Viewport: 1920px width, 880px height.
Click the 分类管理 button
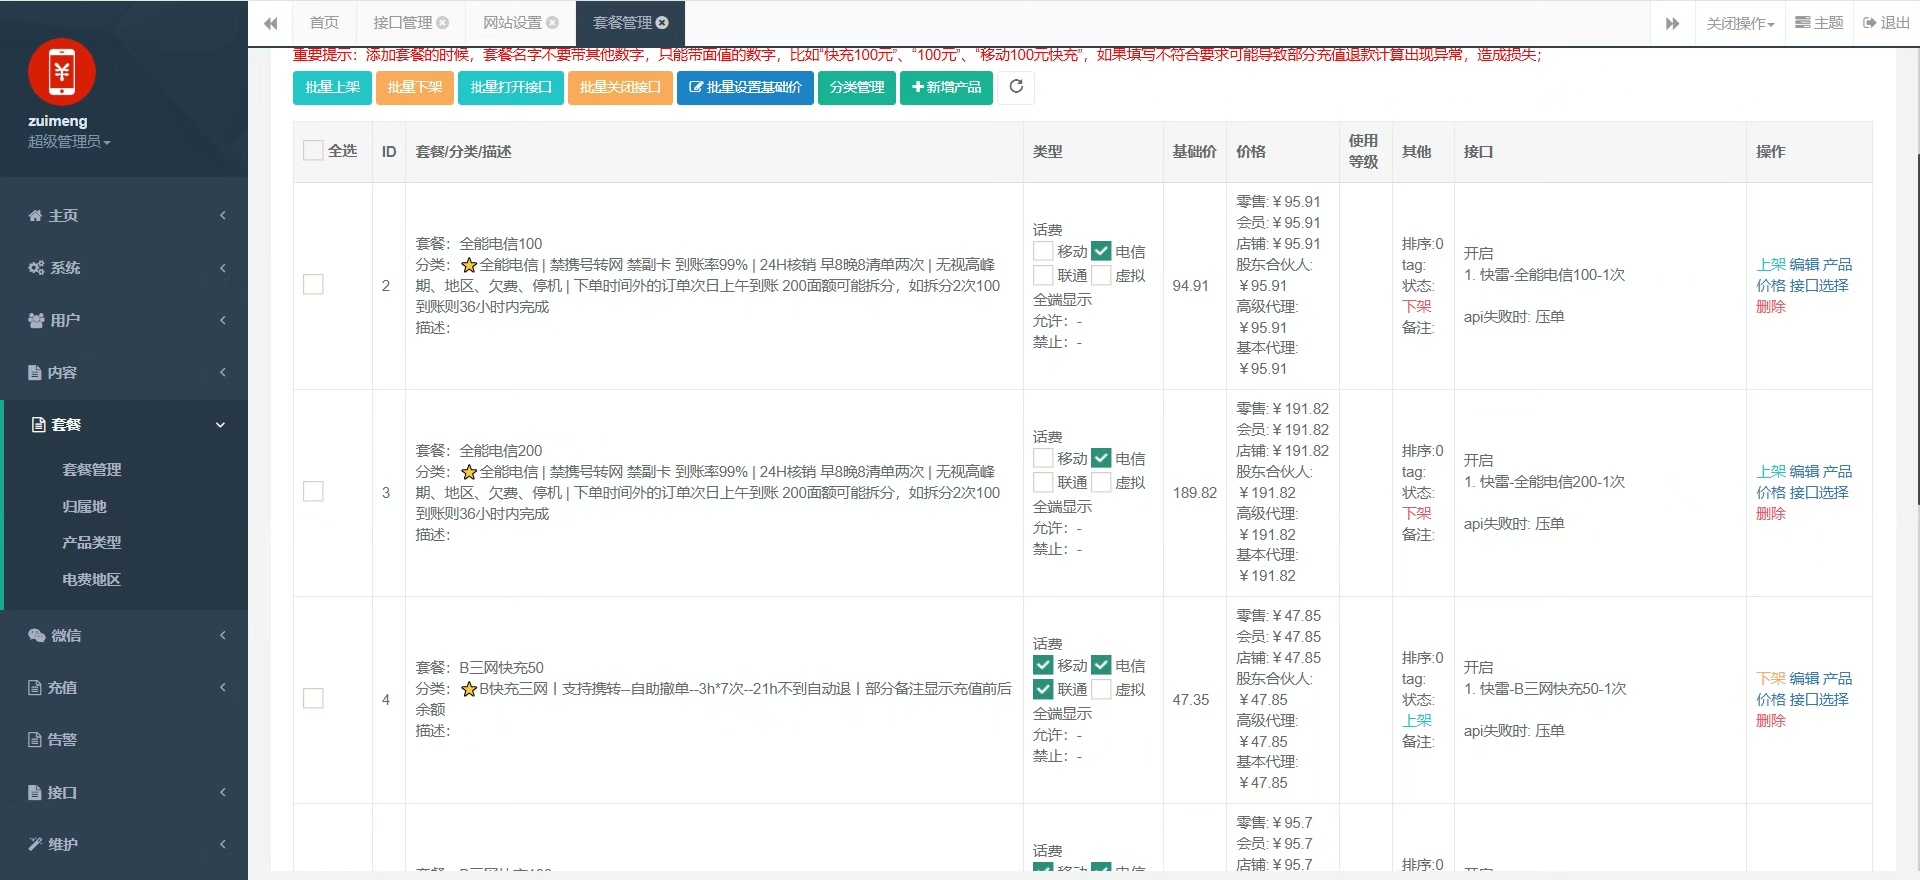tap(857, 87)
